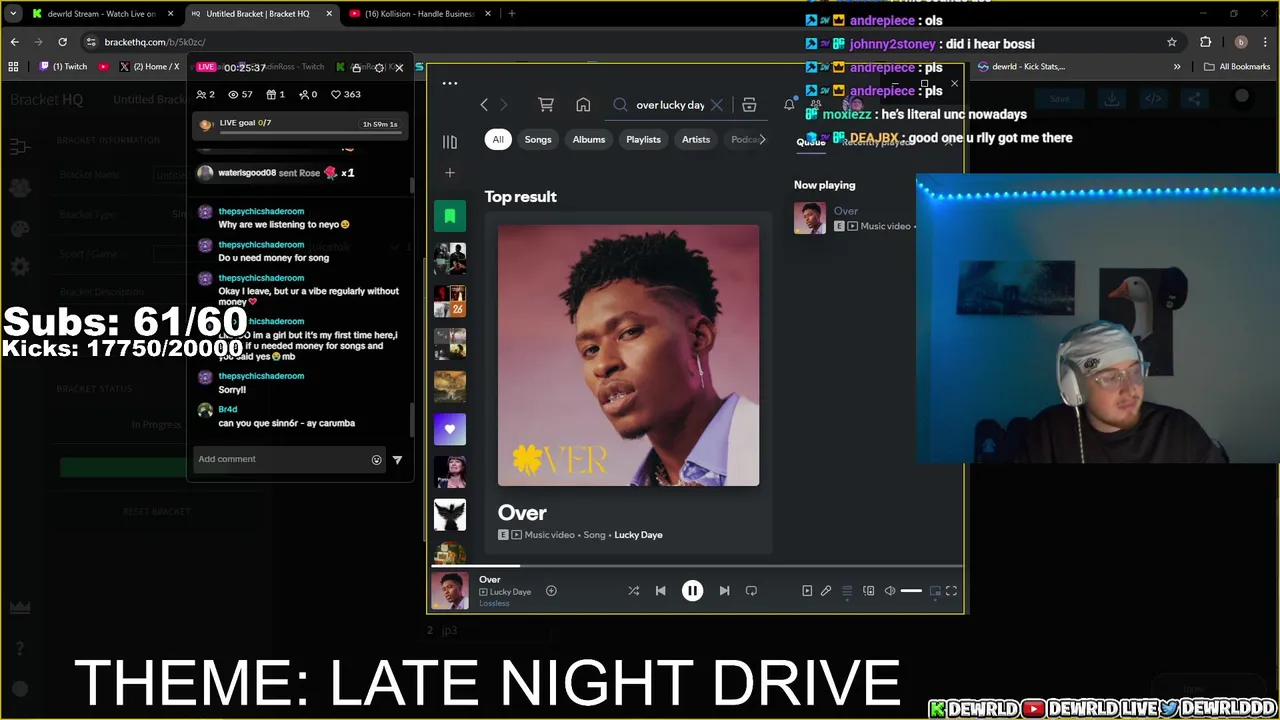Image resolution: width=1280 pixels, height=720 pixels.
Task: Clear the search query with X
Action: click(717, 105)
